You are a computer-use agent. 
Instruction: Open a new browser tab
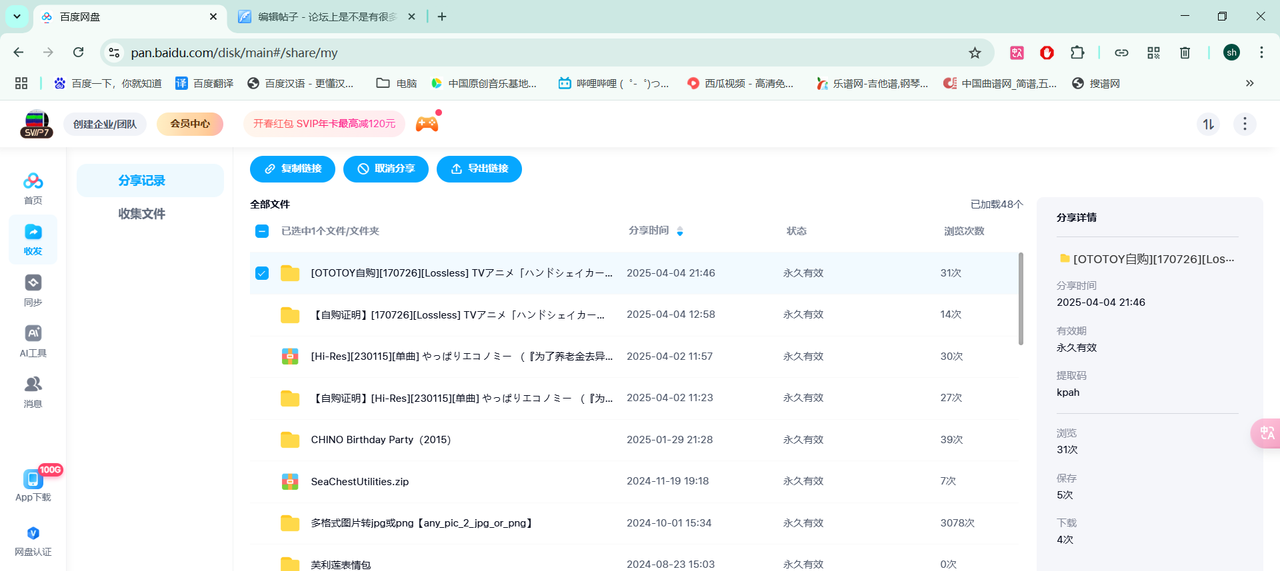coord(442,17)
